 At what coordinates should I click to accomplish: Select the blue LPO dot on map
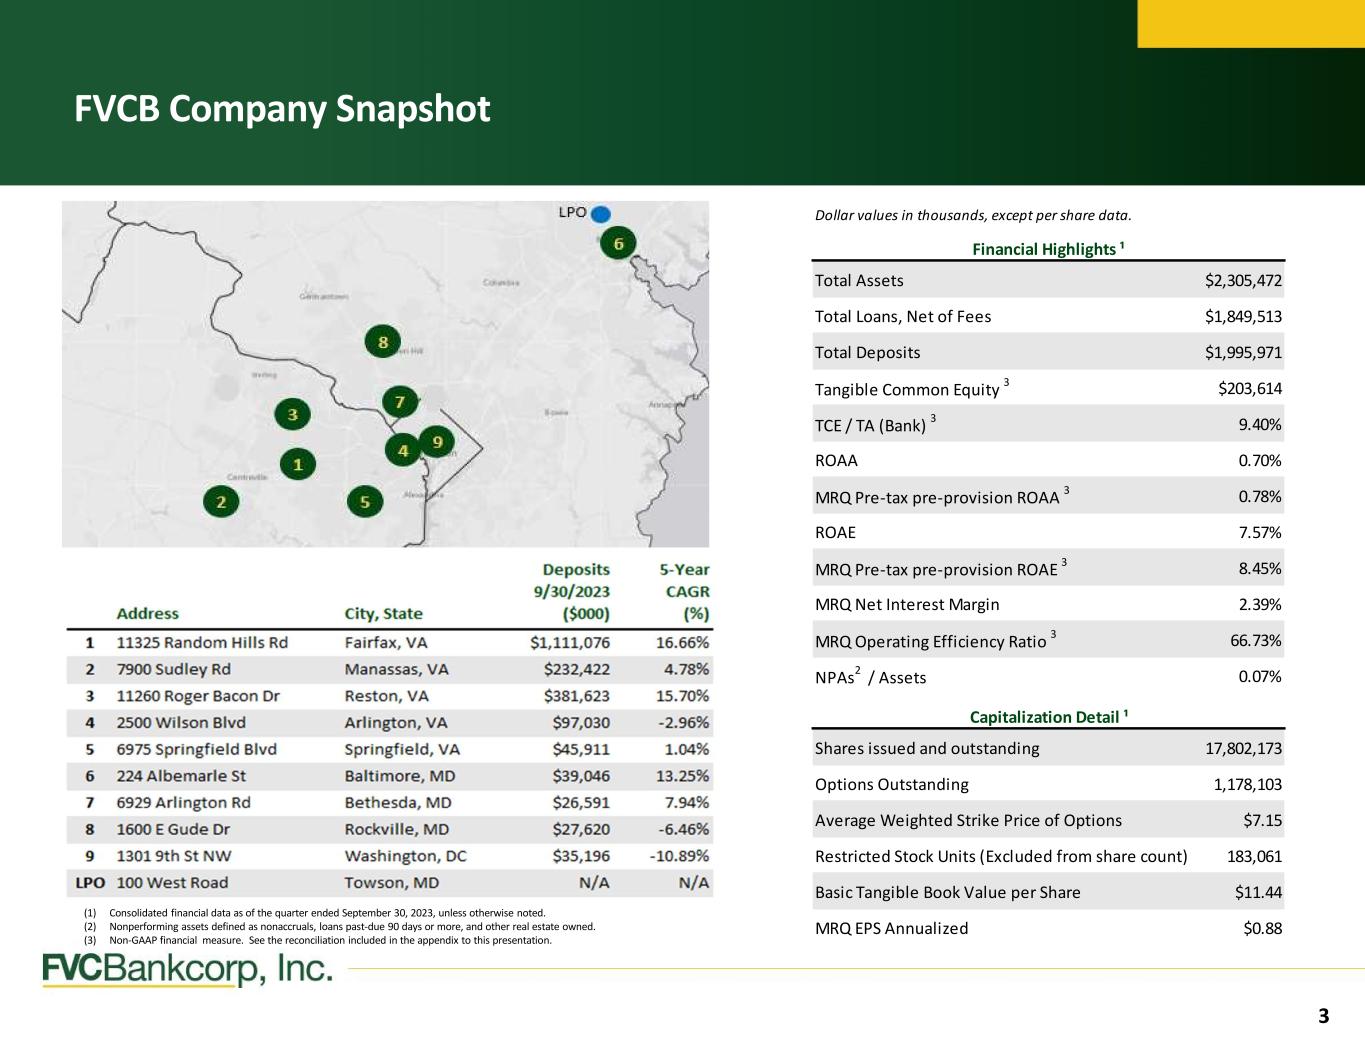[x=600, y=213]
